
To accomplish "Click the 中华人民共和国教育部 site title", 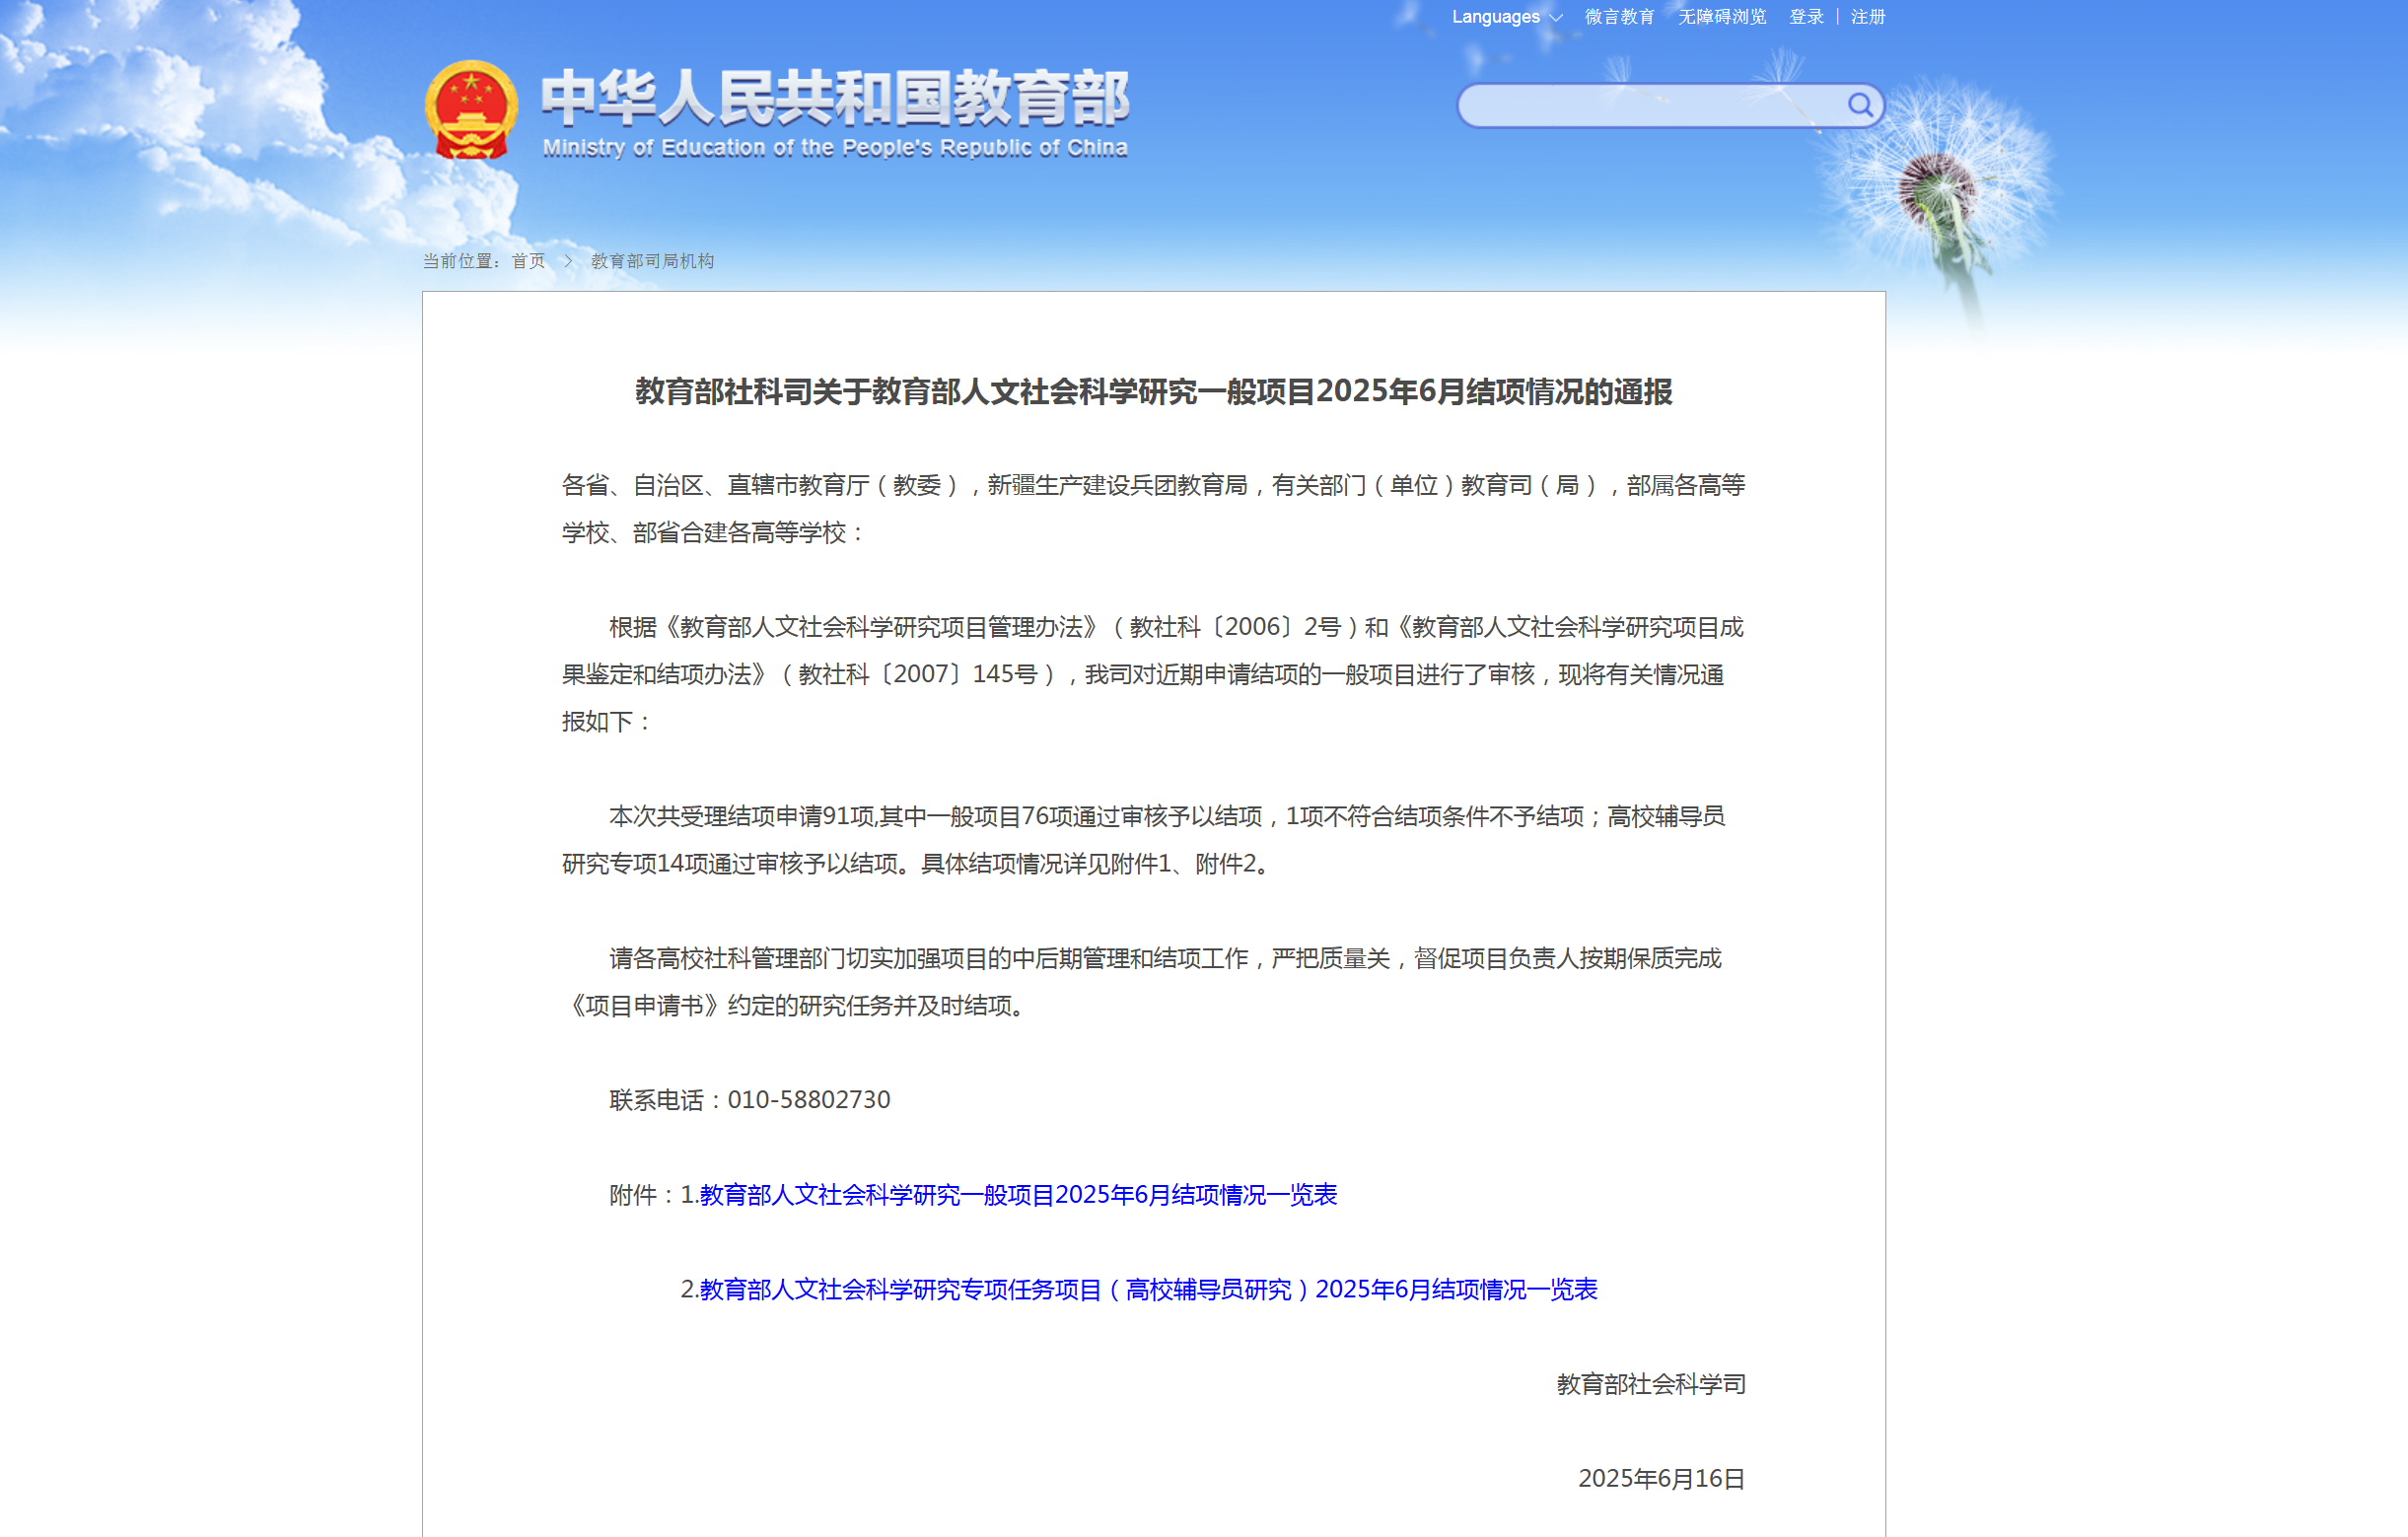I will [835, 98].
